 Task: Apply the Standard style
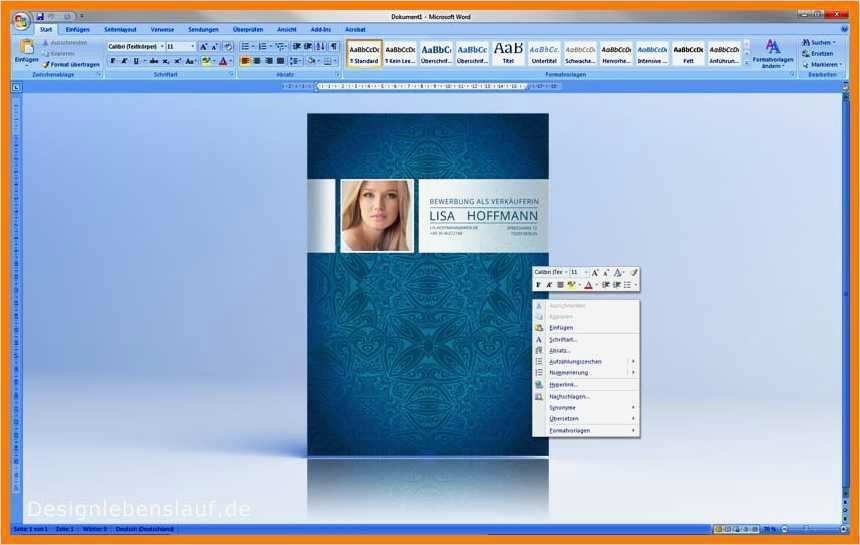coord(364,54)
